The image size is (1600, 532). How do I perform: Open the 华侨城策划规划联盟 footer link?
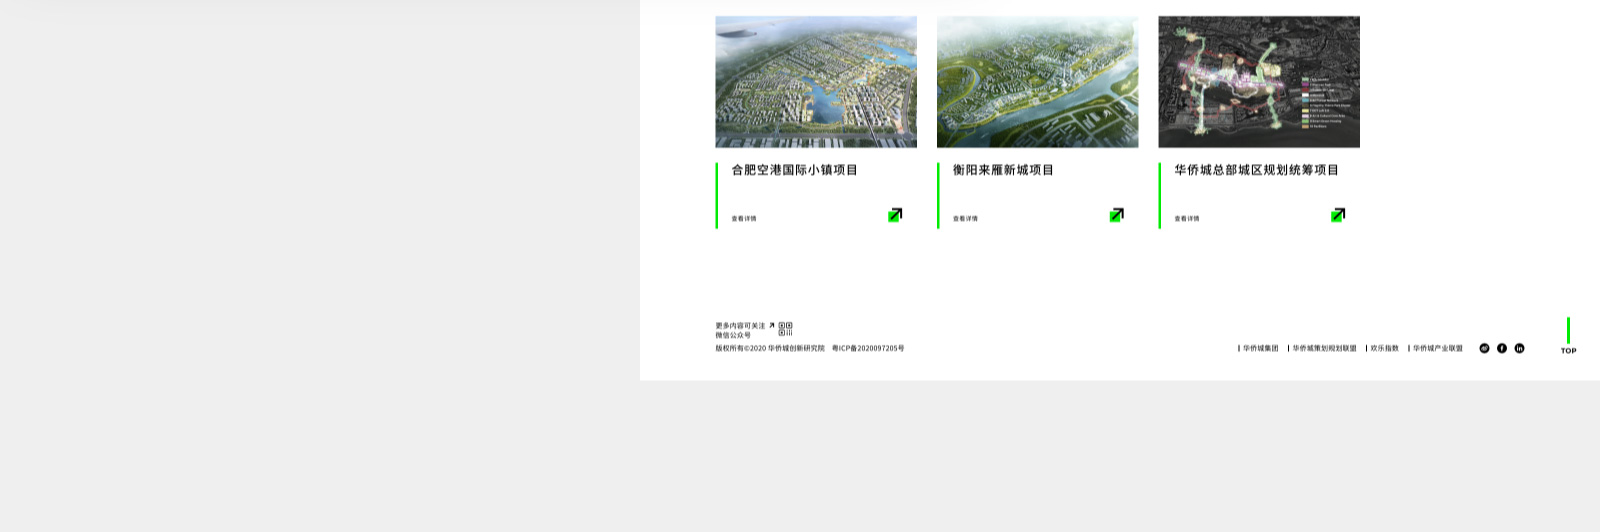(x=1324, y=348)
